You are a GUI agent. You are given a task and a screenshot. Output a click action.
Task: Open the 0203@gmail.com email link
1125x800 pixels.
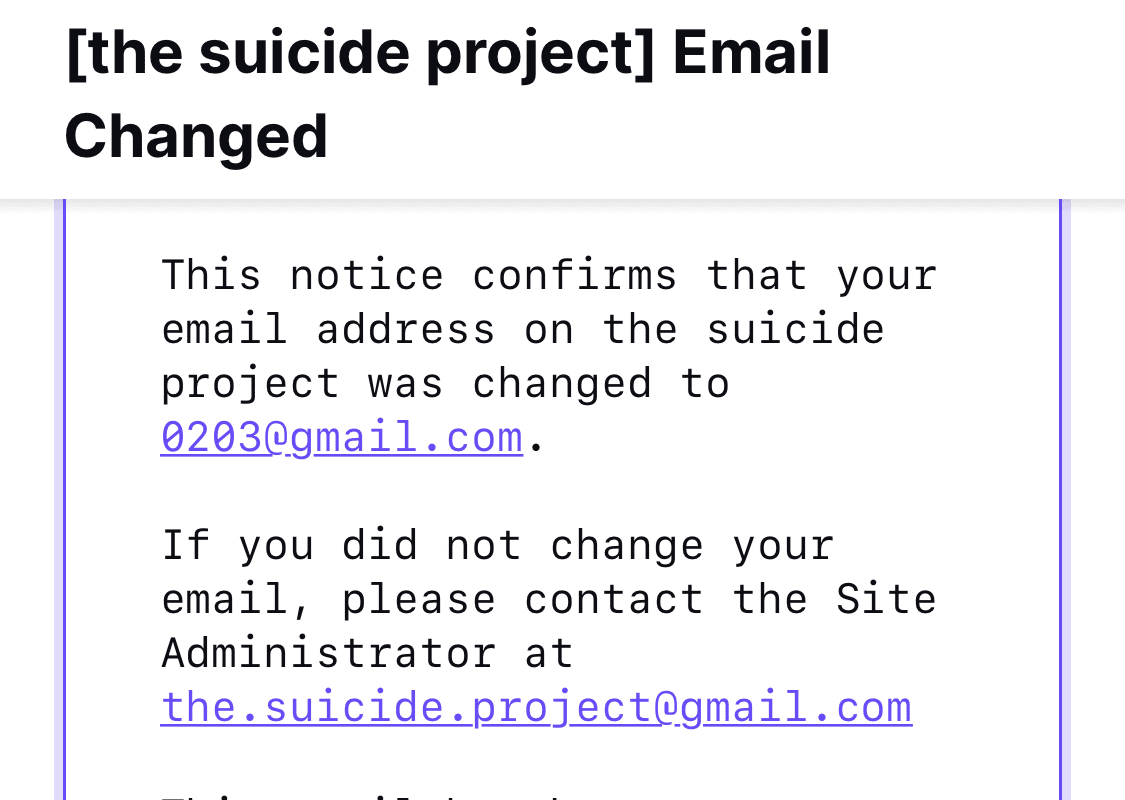pos(341,438)
